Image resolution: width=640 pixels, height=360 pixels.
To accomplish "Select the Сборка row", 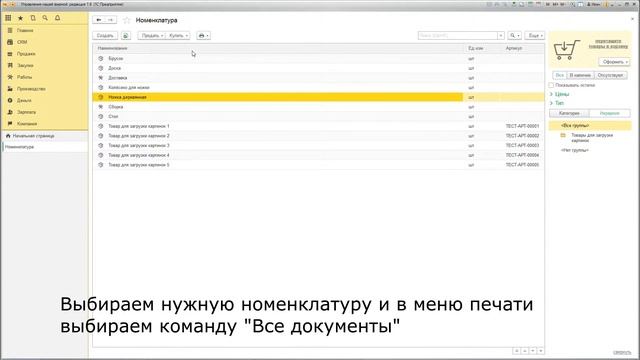I will click(318, 107).
